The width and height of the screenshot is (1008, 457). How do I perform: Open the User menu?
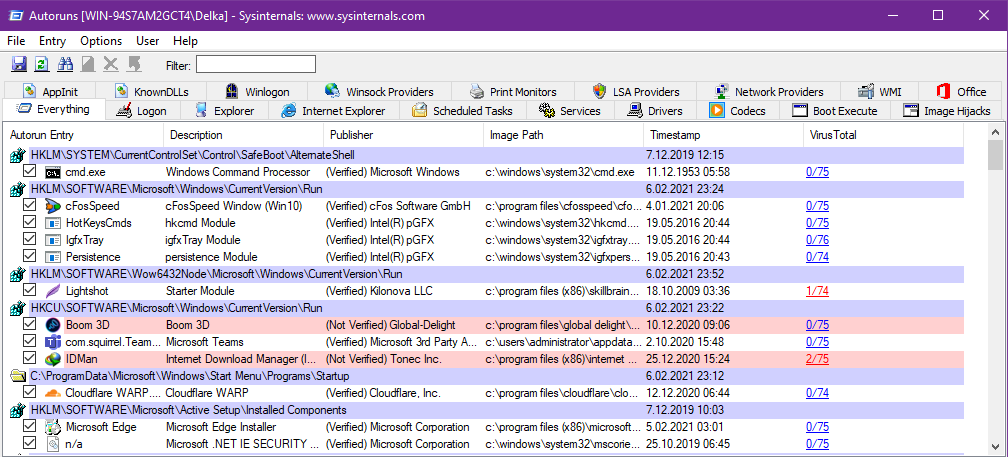[x=147, y=41]
